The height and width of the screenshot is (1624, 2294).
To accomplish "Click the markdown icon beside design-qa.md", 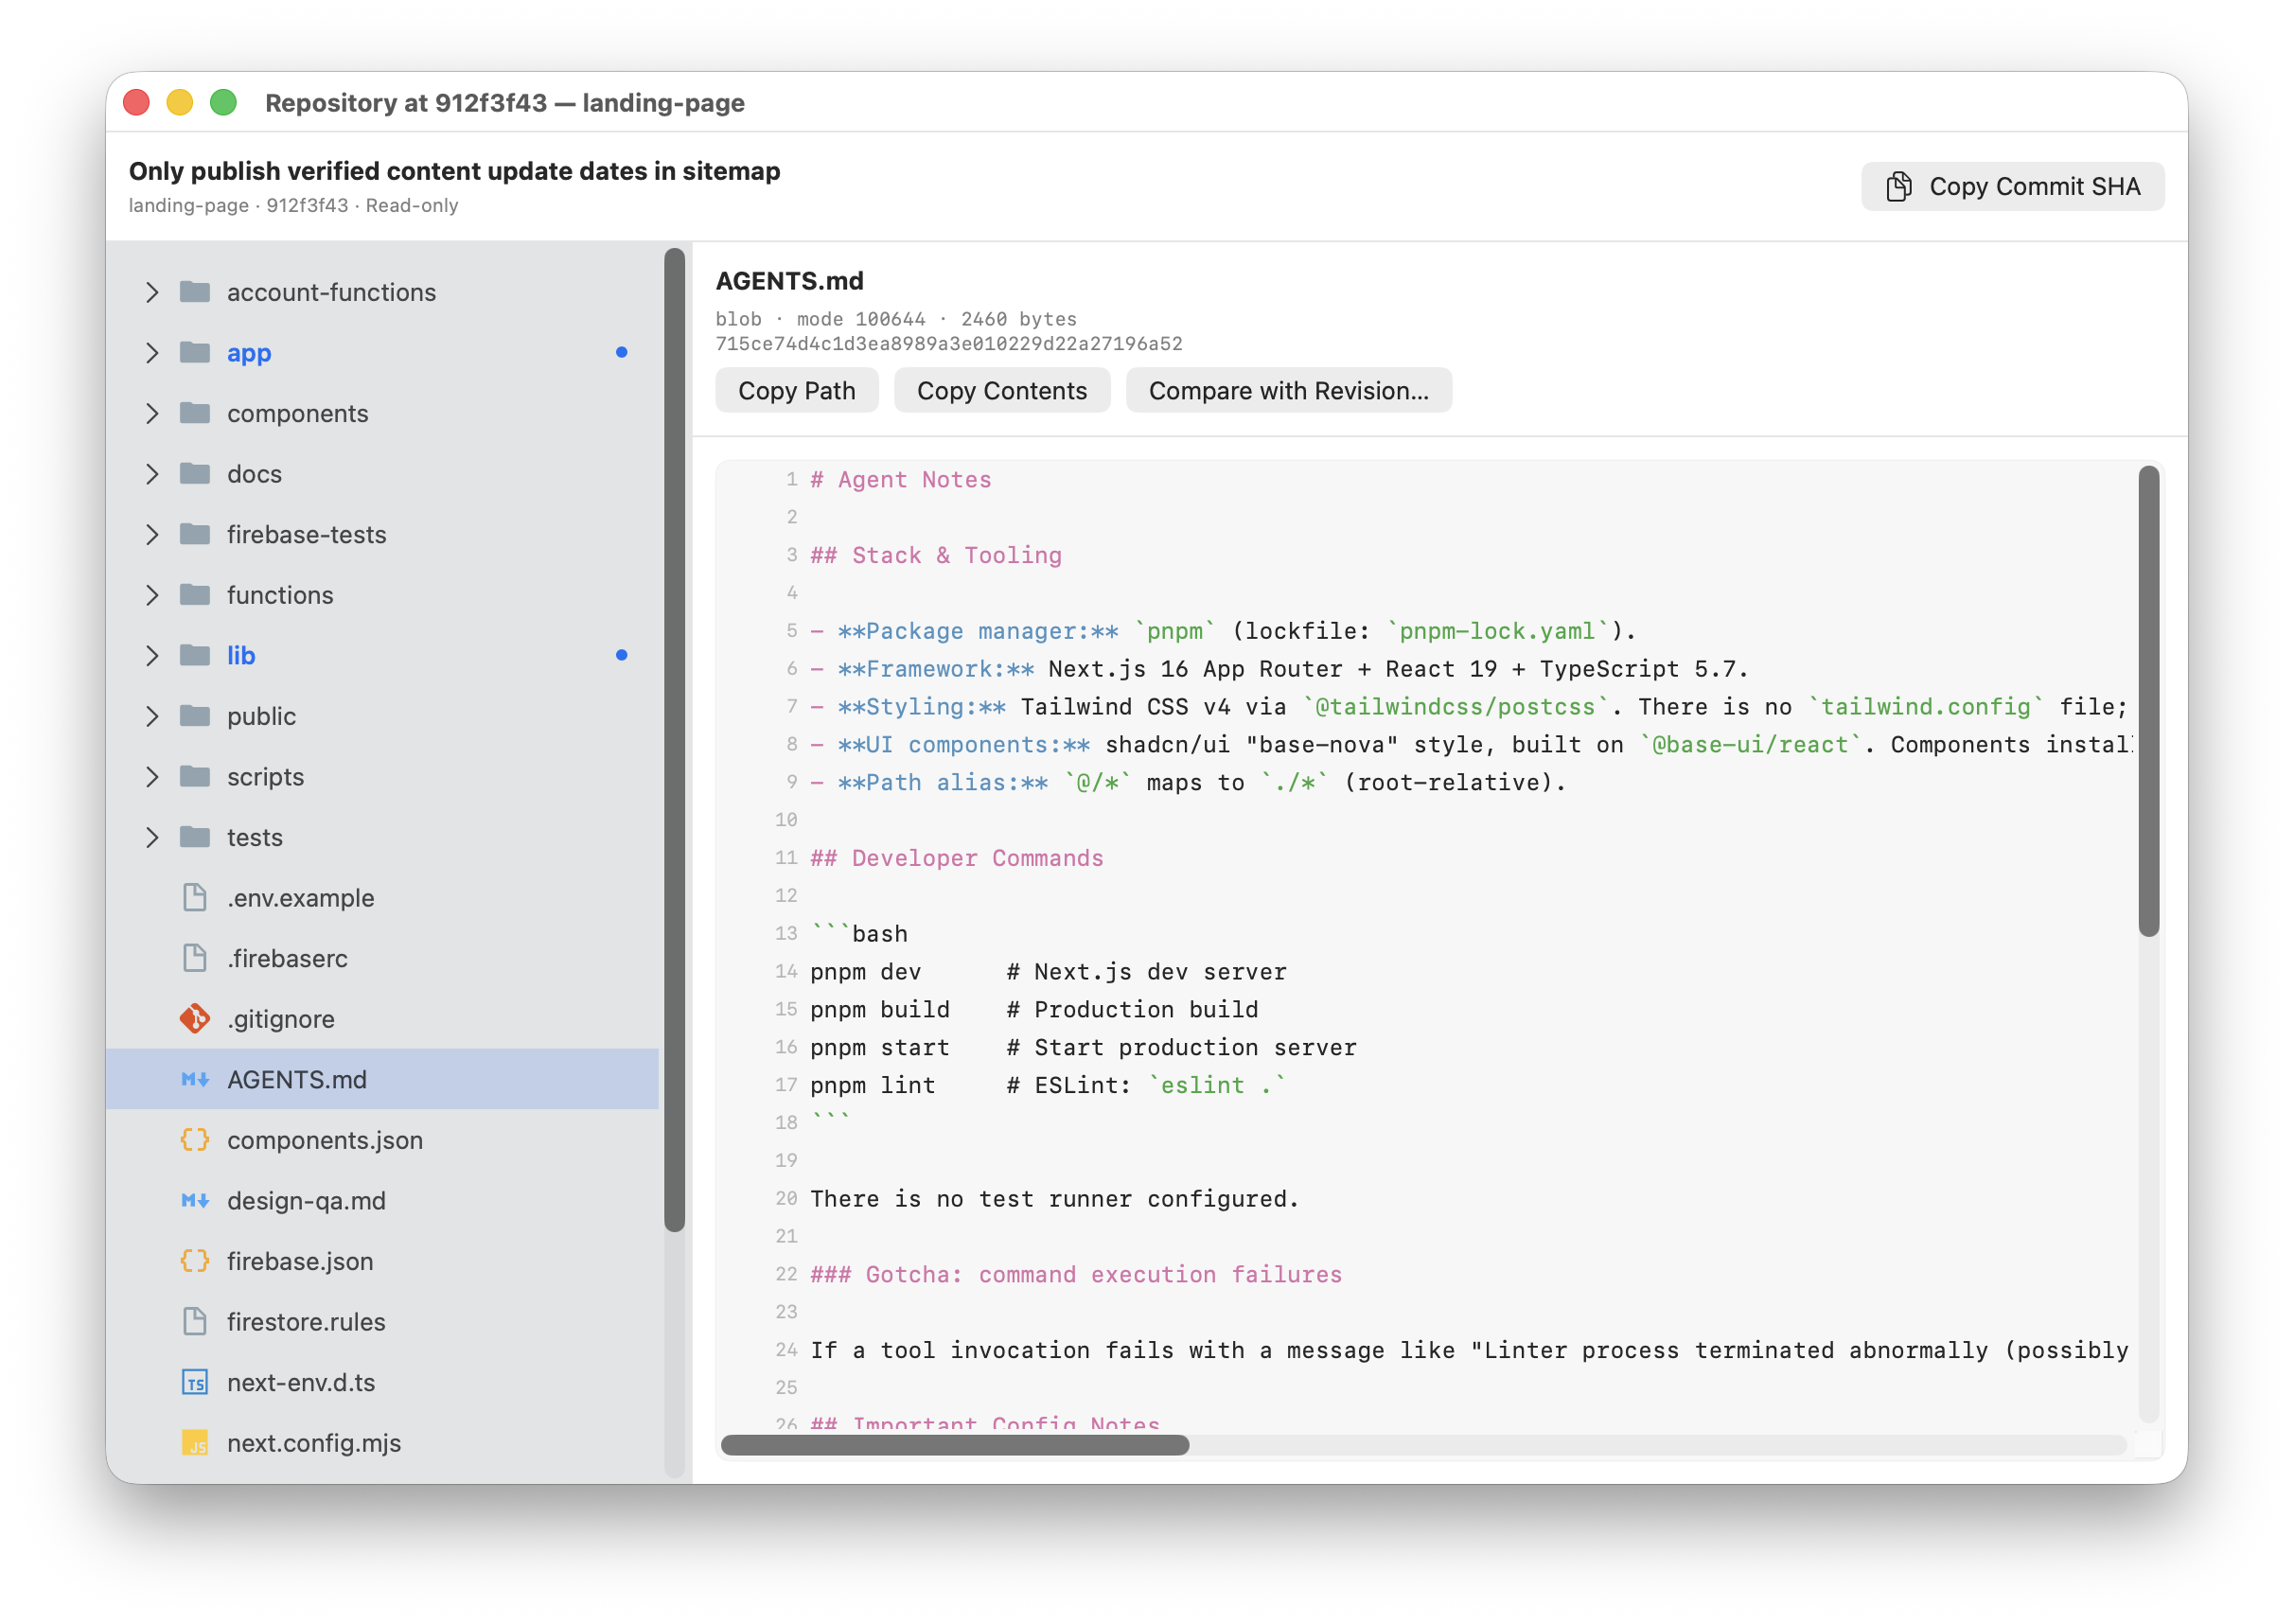I will click(x=195, y=1200).
